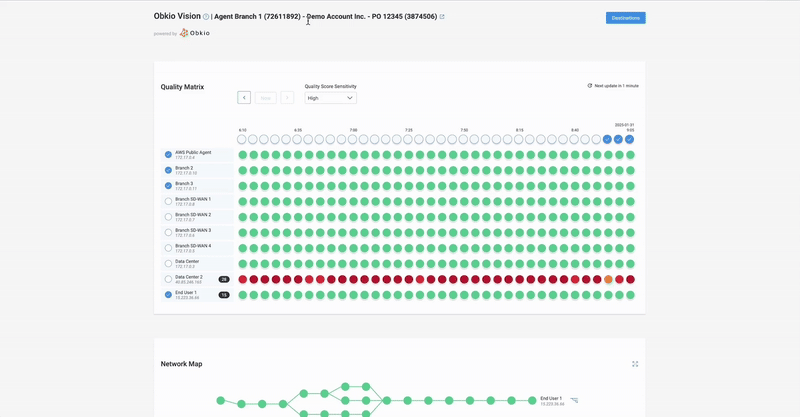Select the time circle under 8:15

click(518, 139)
